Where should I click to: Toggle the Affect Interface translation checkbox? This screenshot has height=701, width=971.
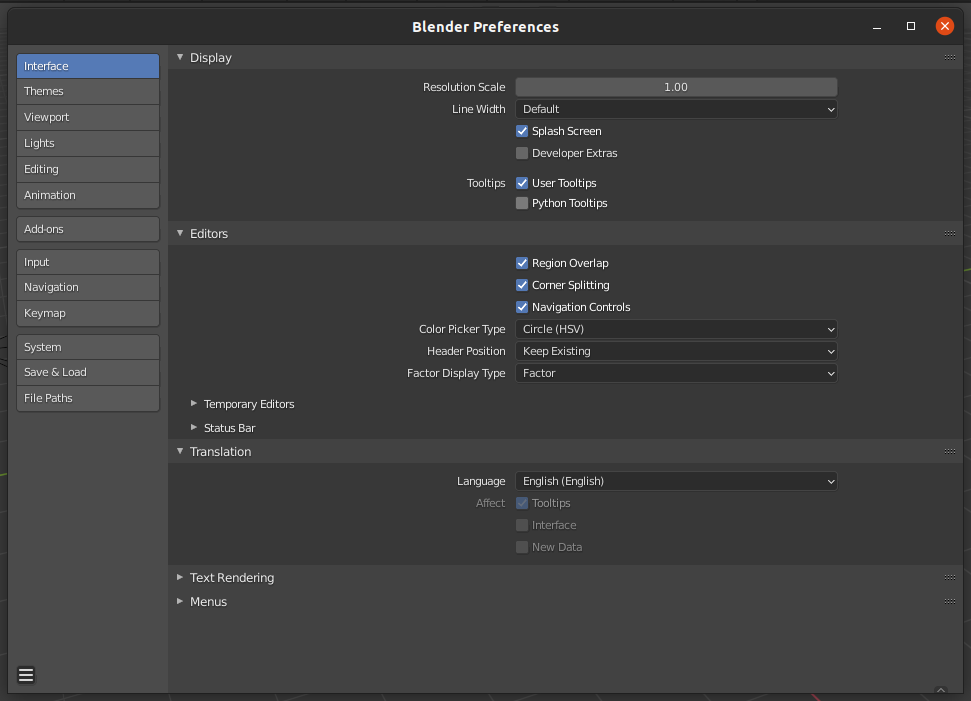coord(522,525)
